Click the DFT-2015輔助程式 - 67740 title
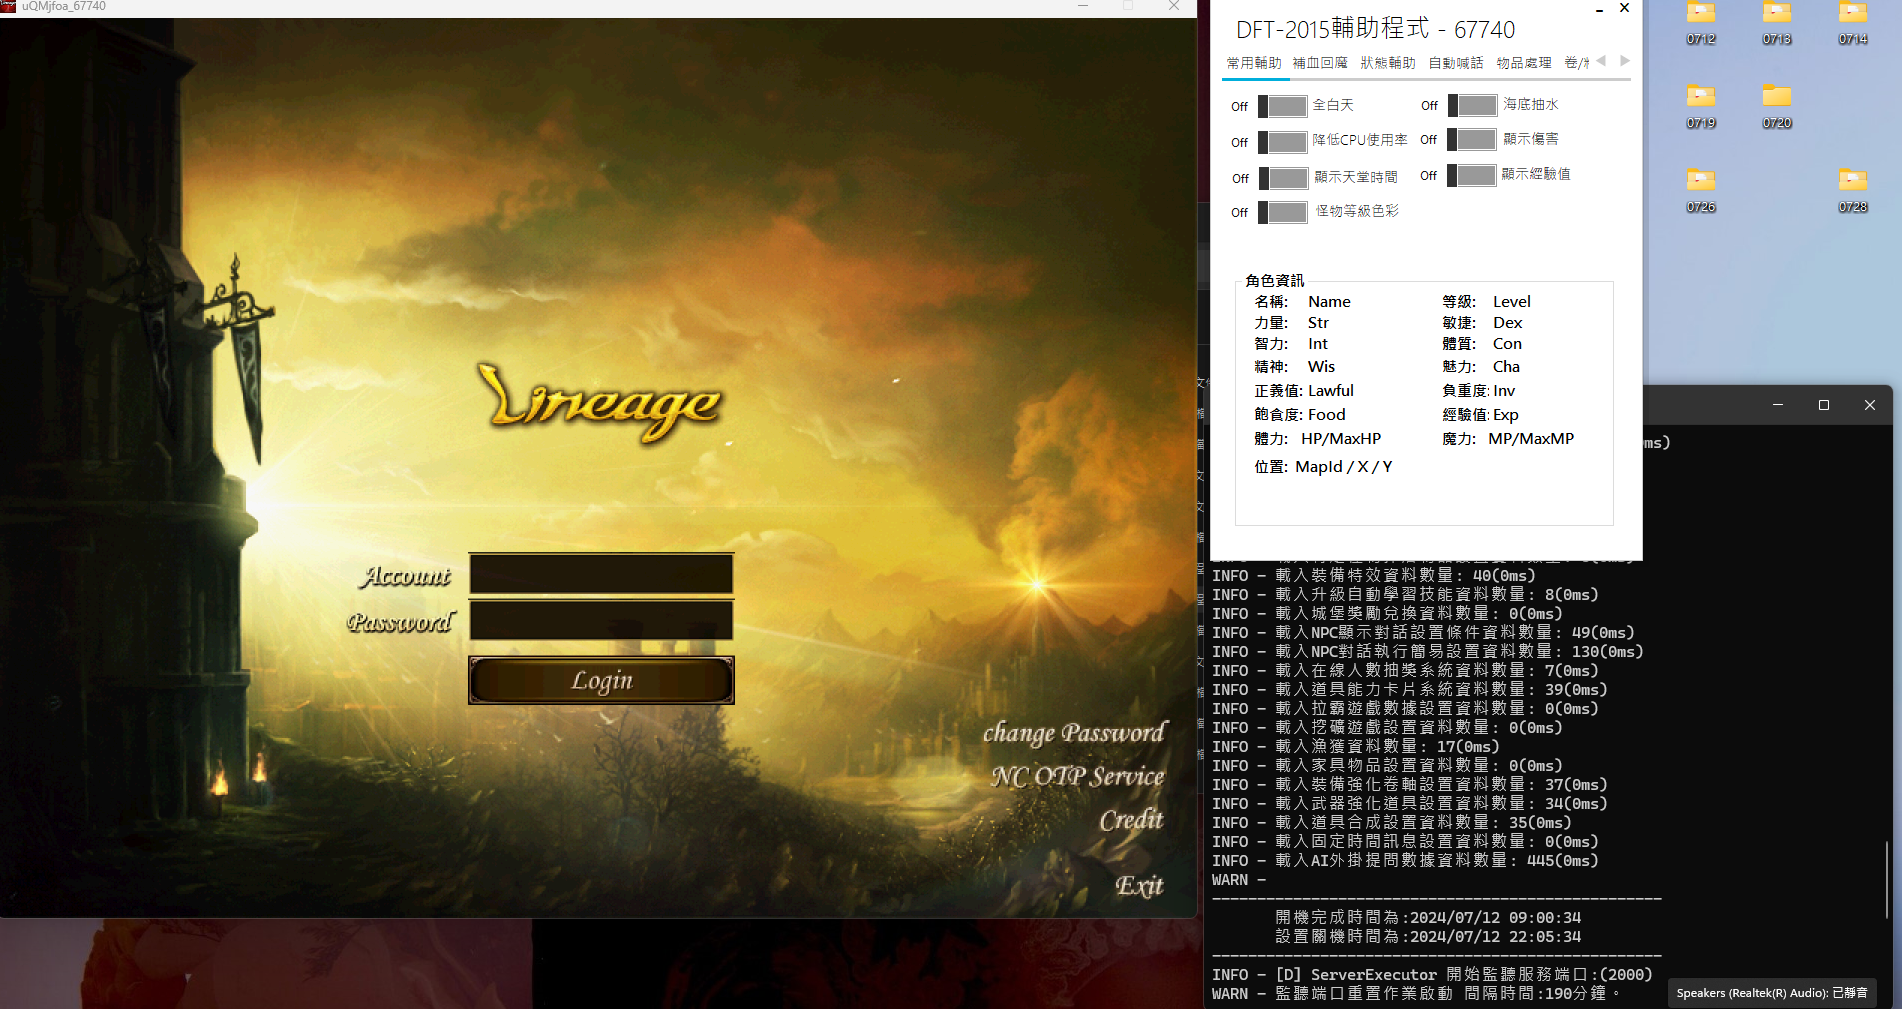 pos(1375,29)
